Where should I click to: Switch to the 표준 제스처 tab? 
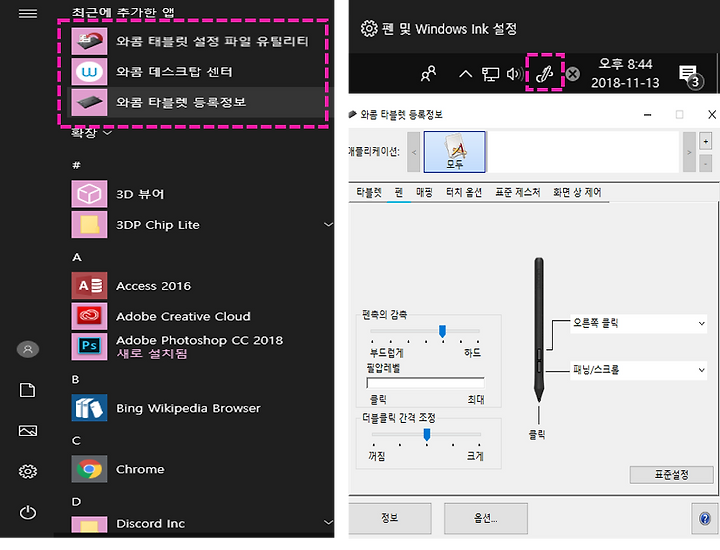pos(518,192)
